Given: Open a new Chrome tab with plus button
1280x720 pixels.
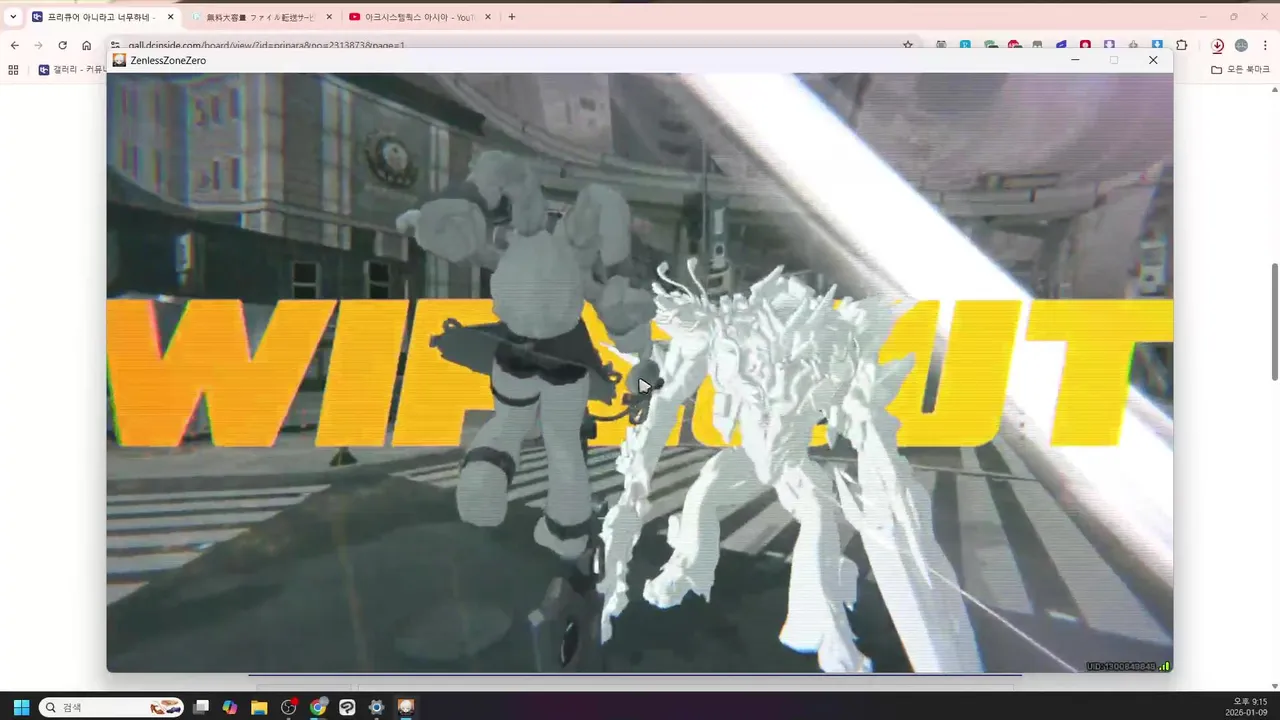Looking at the screenshot, I should coord(512,17).
